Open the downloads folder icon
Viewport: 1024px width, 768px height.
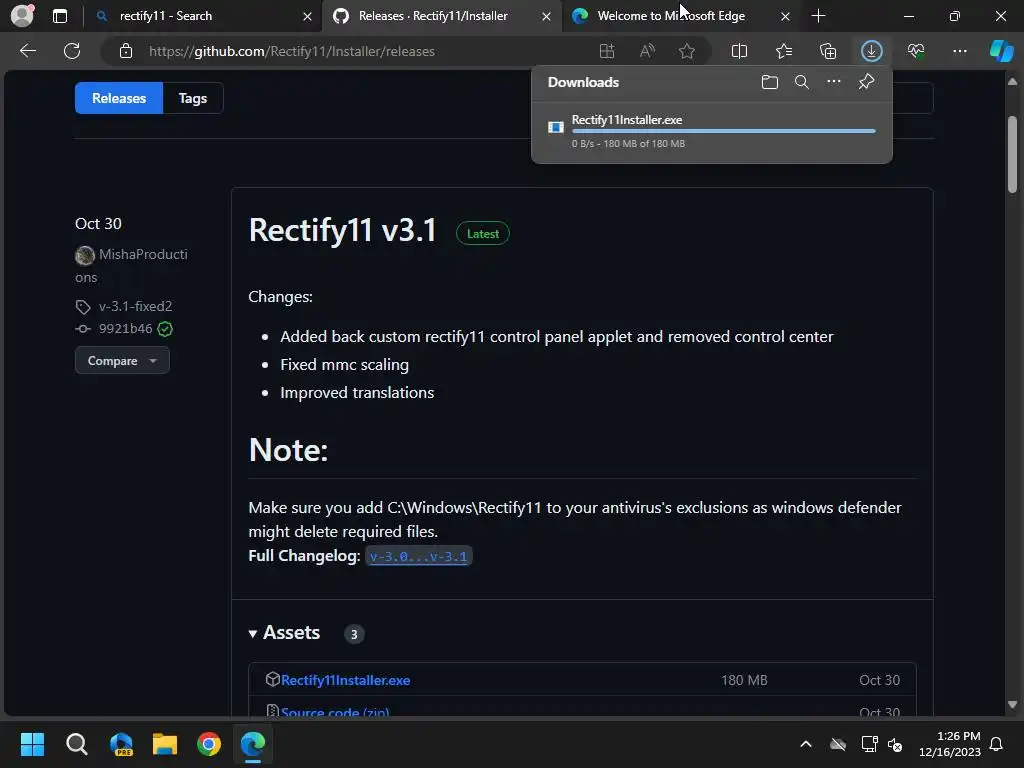[770, 82]
